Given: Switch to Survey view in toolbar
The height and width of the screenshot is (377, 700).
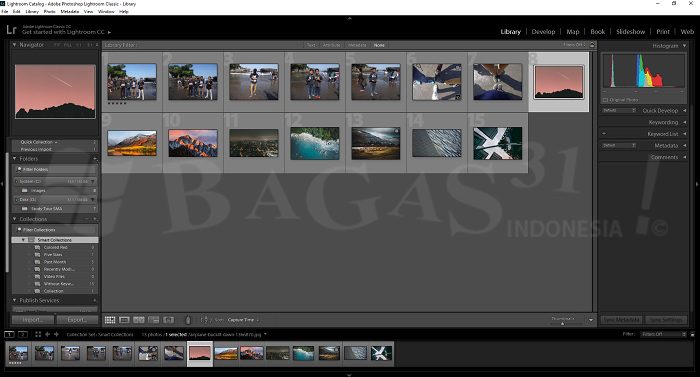Looking at the screenshot, I should pos(154,320).
